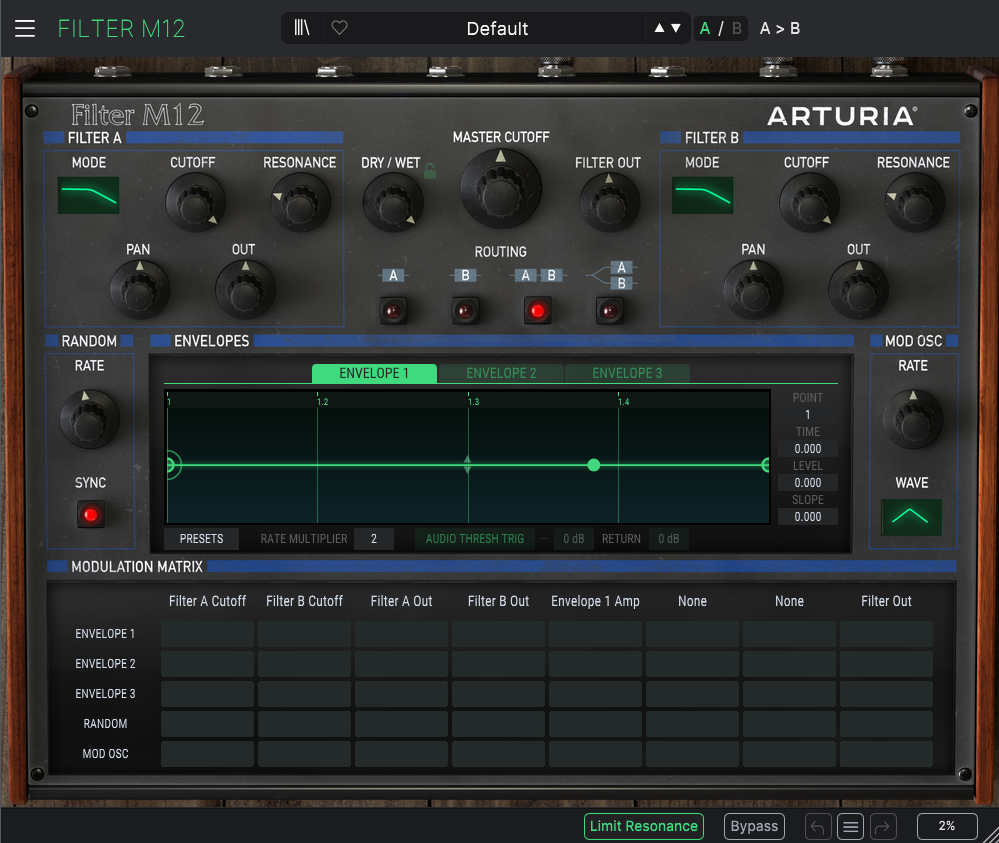The image size is (999, 843).
Task: Open the hamburger main menu
Action: click(25, 29)
